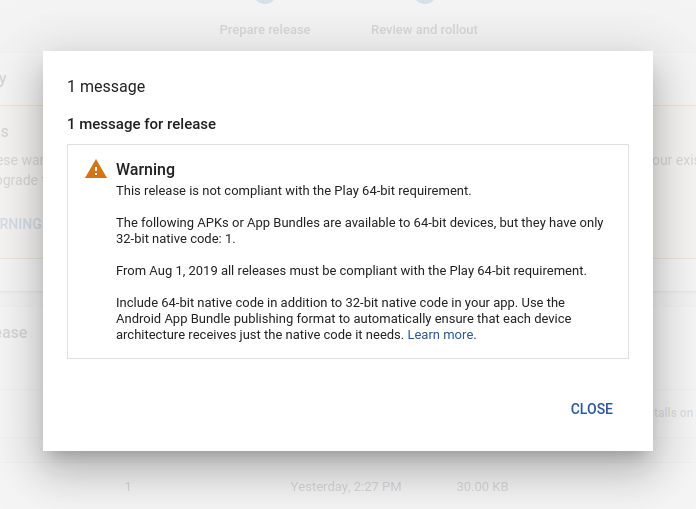Viewport: 696px width, 509px height.
Task: Click the "30.00 KB" size cell
Action: [x=482, y=487]
